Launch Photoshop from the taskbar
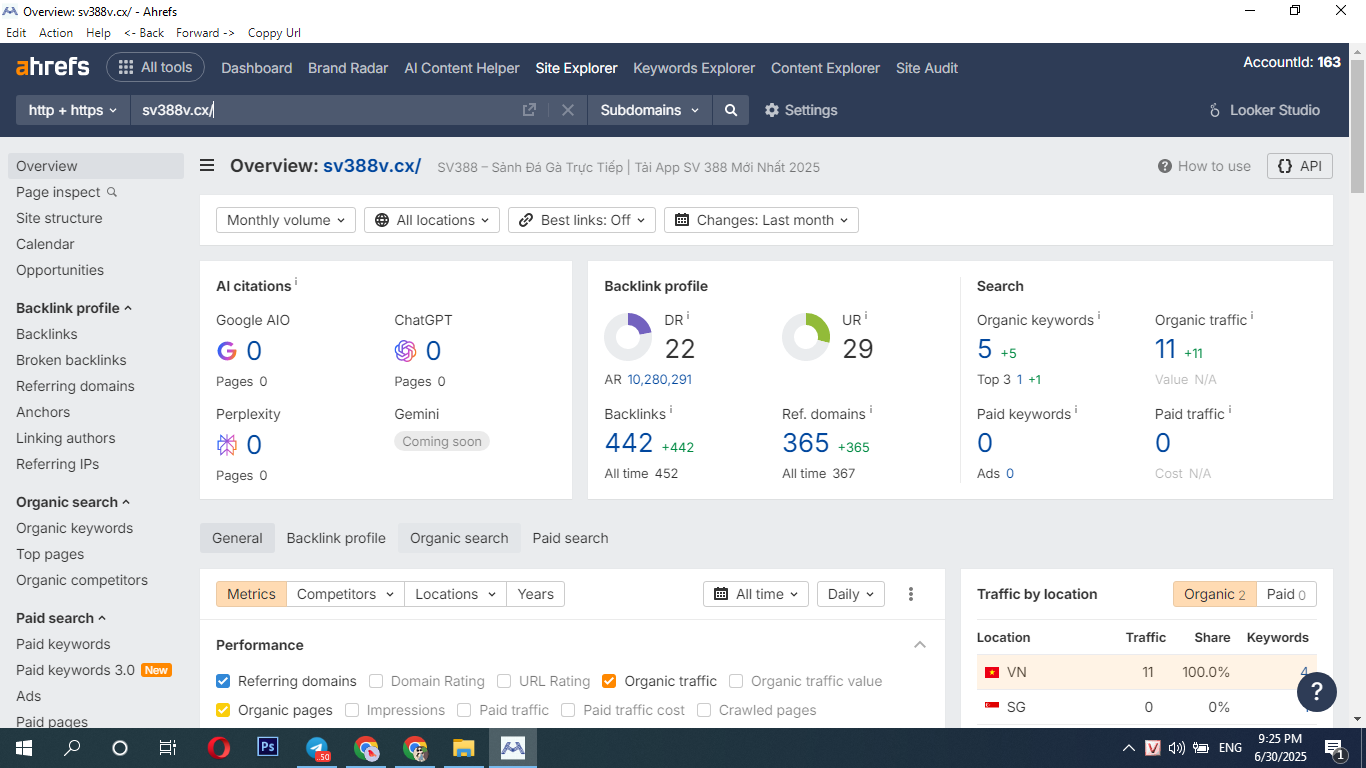The width and height of the screenshot is (1366, 768). (x=268, y=748)
